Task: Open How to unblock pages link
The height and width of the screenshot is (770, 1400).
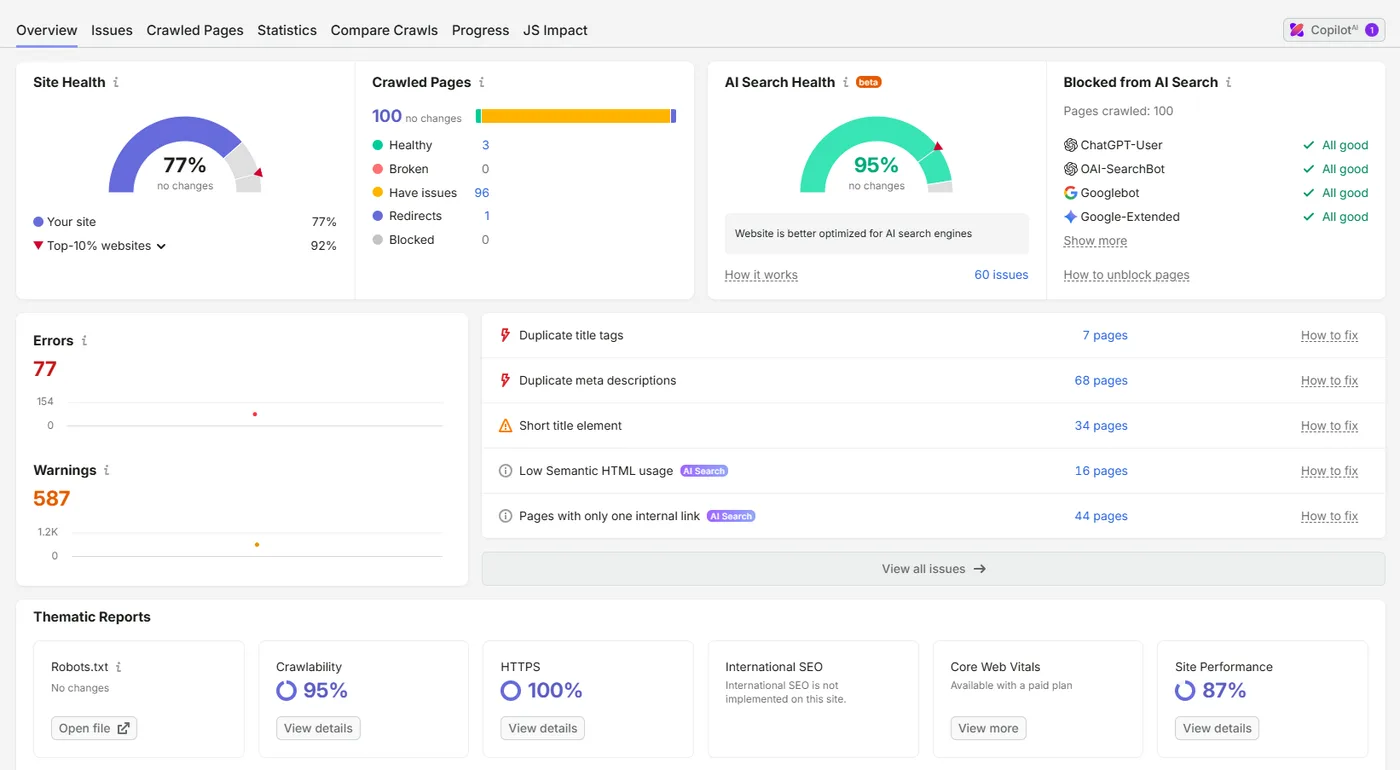Action: [1126, 275]
